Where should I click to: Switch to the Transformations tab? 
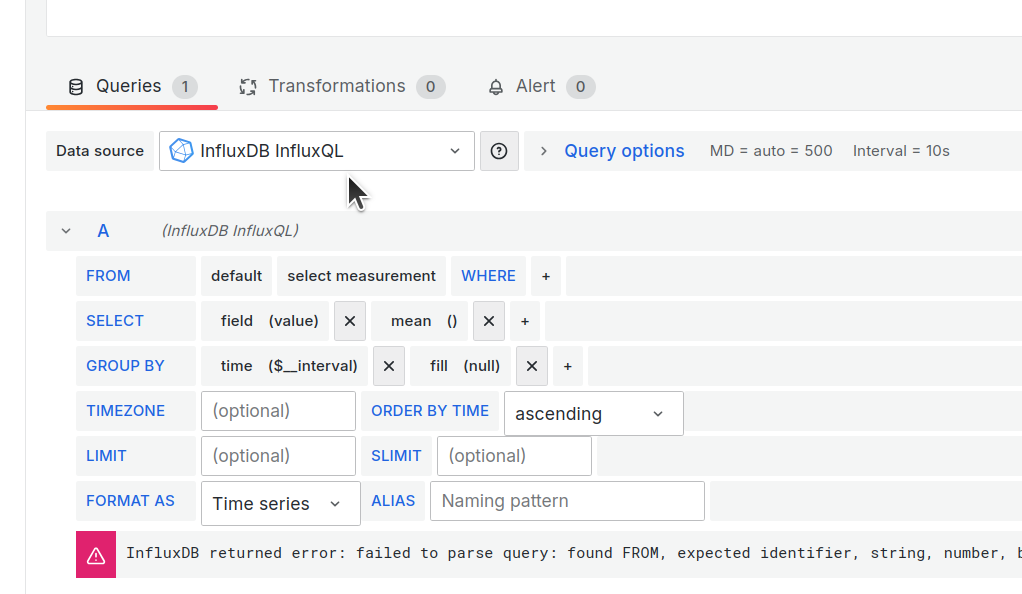click(337, 87)
